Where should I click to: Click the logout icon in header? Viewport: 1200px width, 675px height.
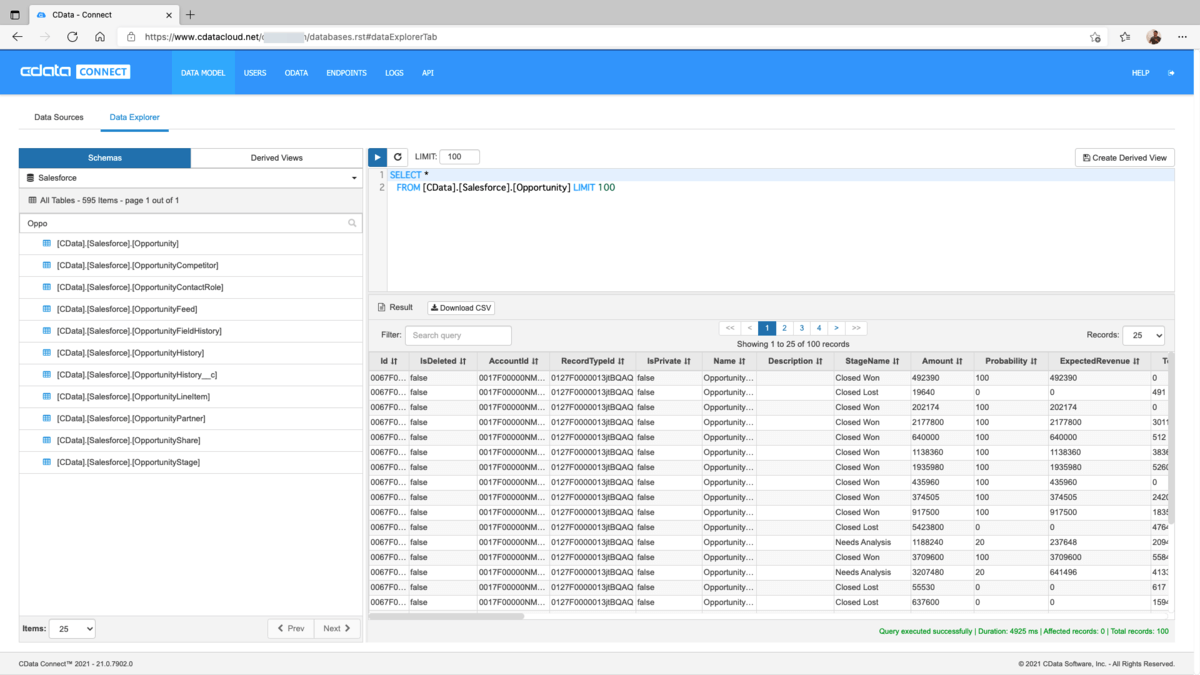click(x=1172, y=73)
